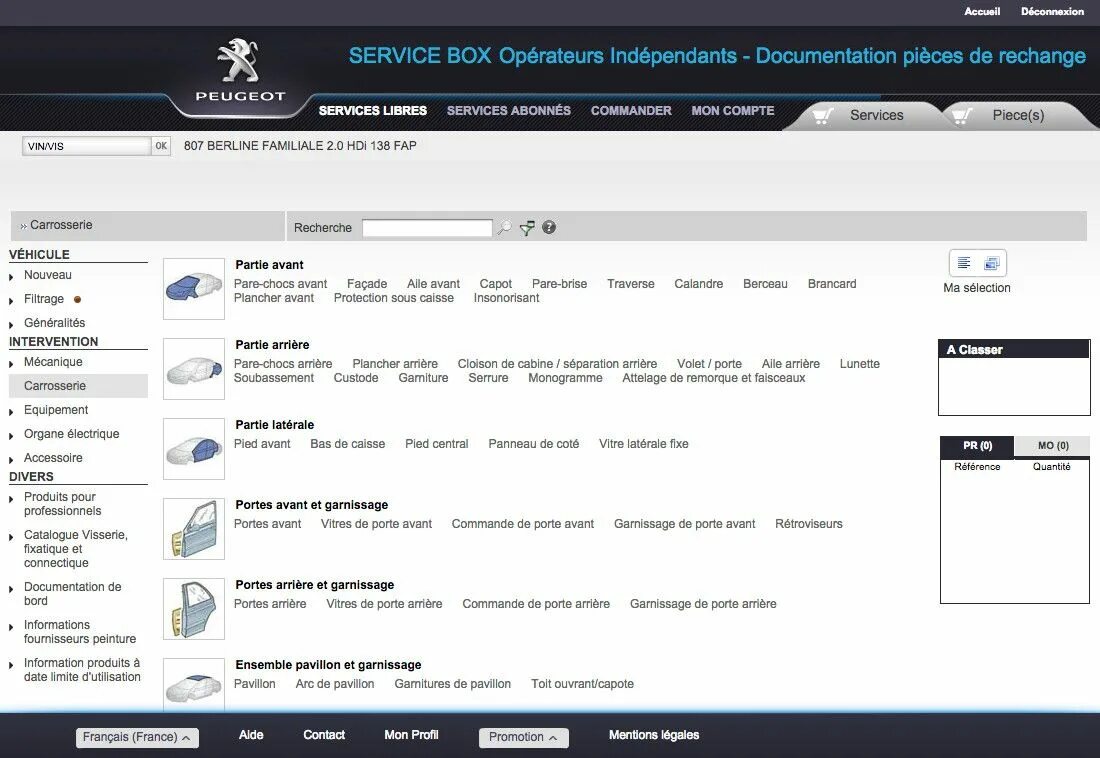Open Contact in the footer
The width and height of the screenshot is (1100, 758).
[x=324, y=735]
